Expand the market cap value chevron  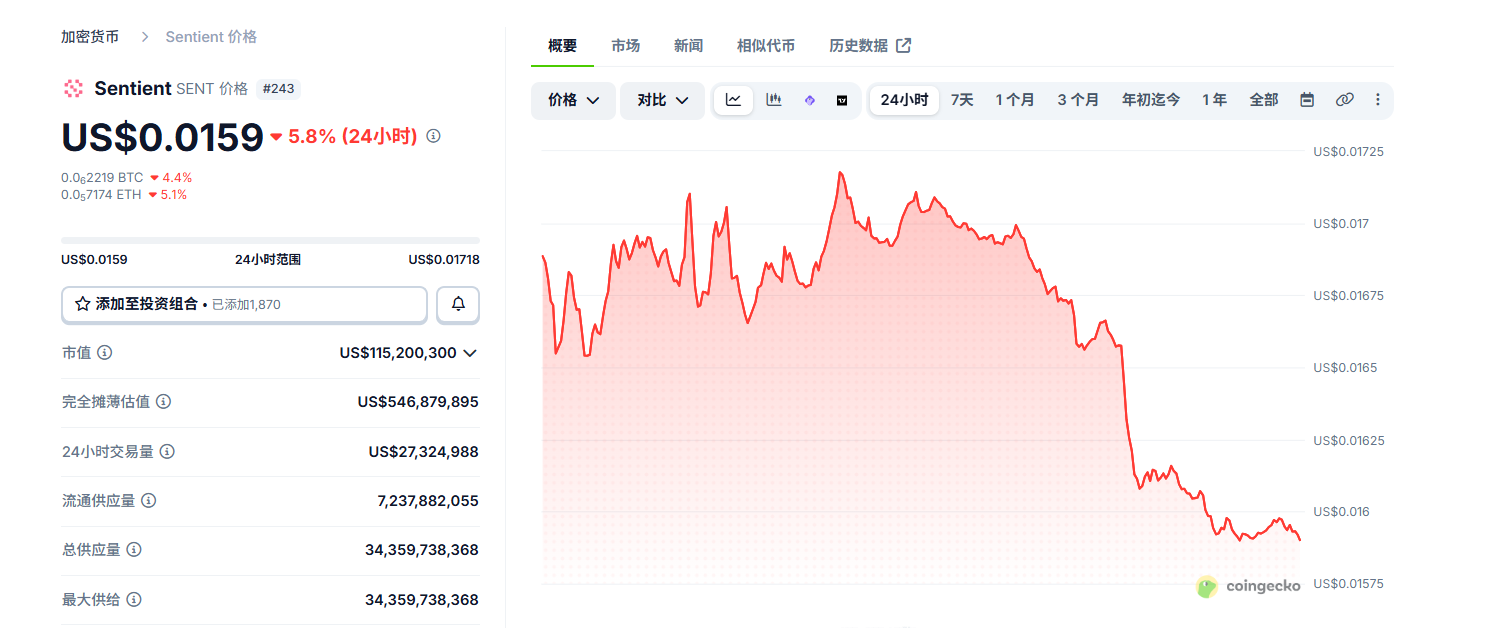pos(470,353)
